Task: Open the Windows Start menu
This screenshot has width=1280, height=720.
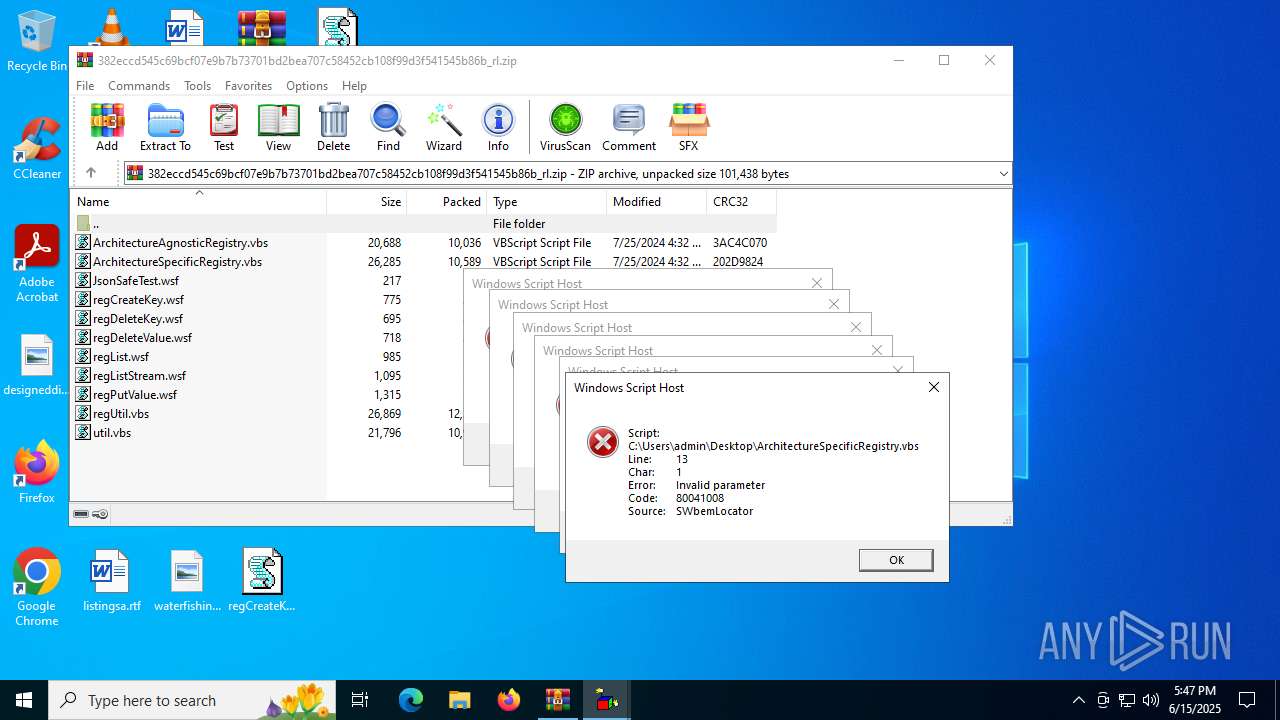Action: (24, 700)
